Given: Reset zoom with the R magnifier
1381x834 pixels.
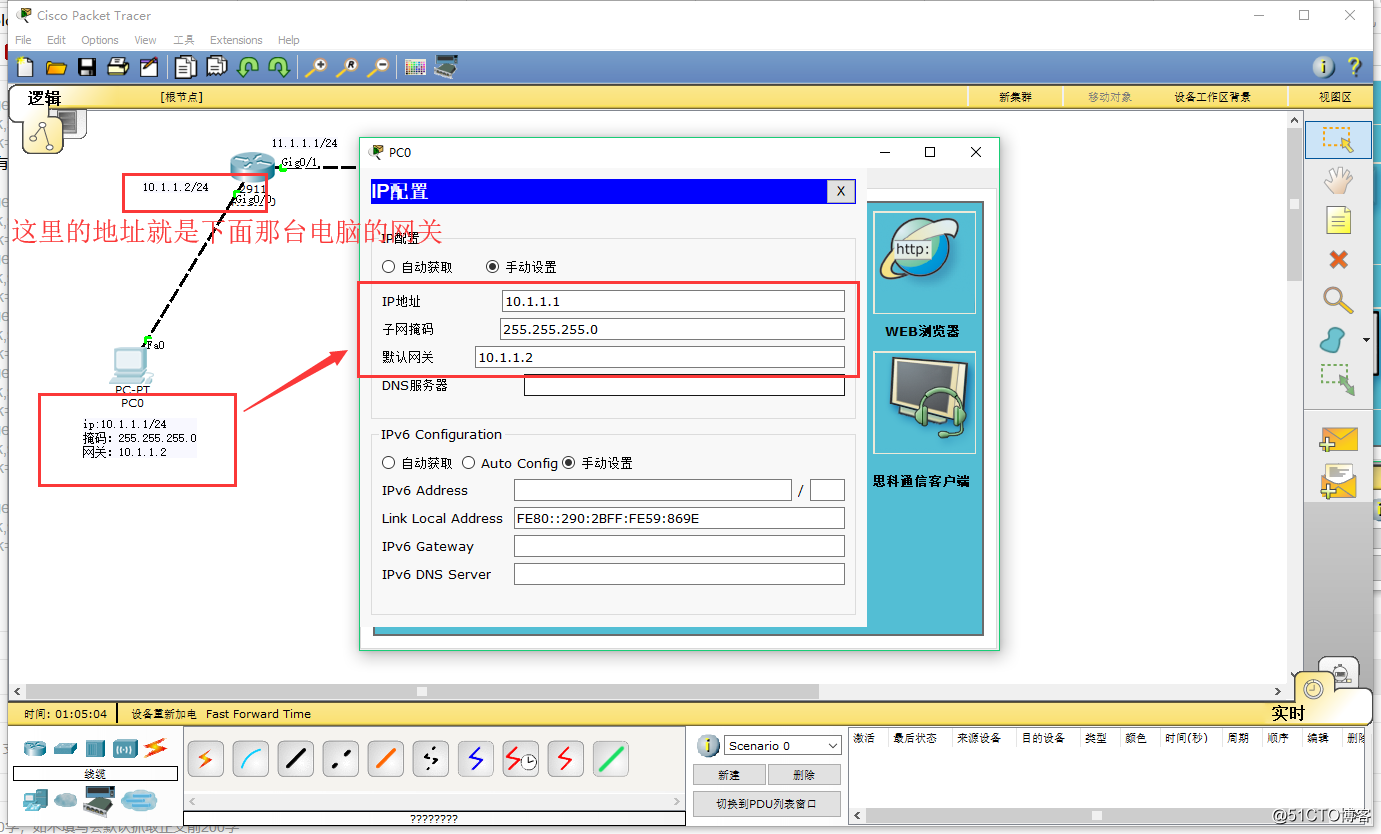Looking at the screenshot, I should coord(347,67).
